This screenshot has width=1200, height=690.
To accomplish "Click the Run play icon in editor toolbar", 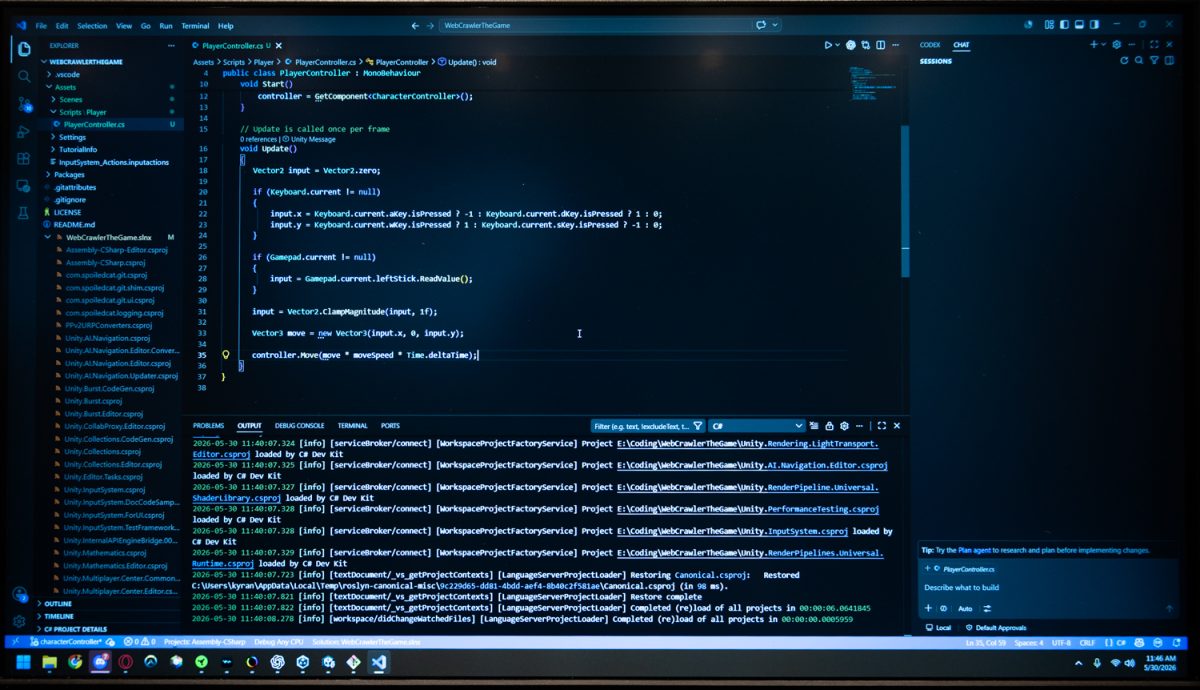I will (x=828, y=45).
